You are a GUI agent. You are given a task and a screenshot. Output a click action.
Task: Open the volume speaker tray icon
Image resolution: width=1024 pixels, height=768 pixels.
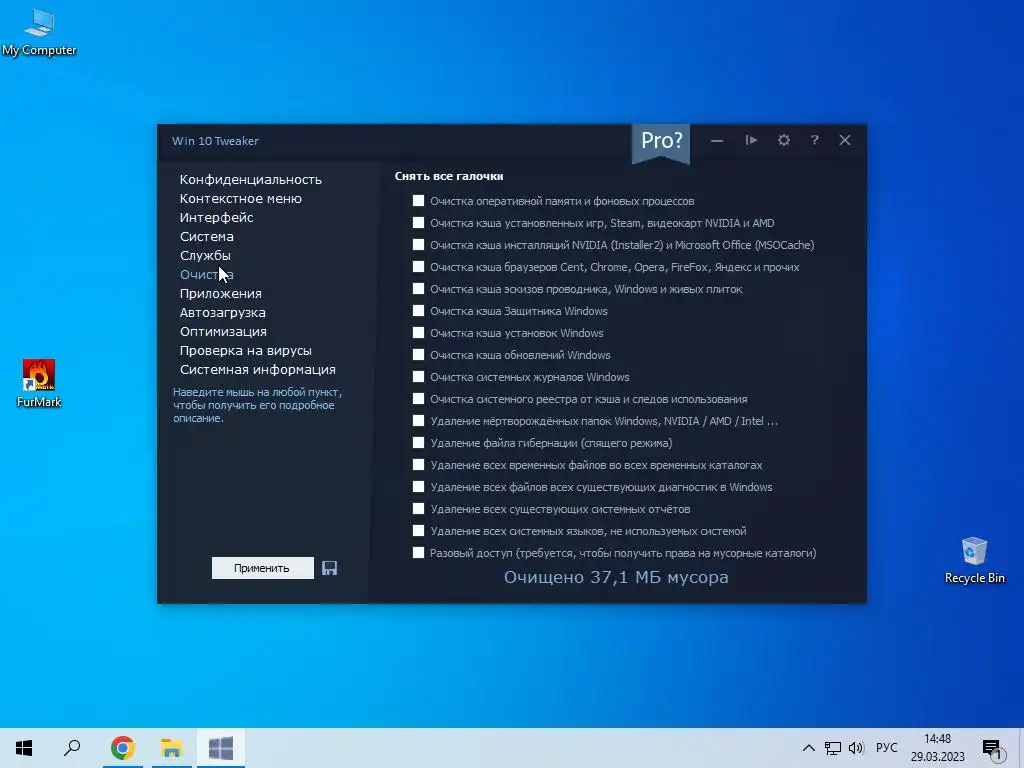(x=856, y=748)
